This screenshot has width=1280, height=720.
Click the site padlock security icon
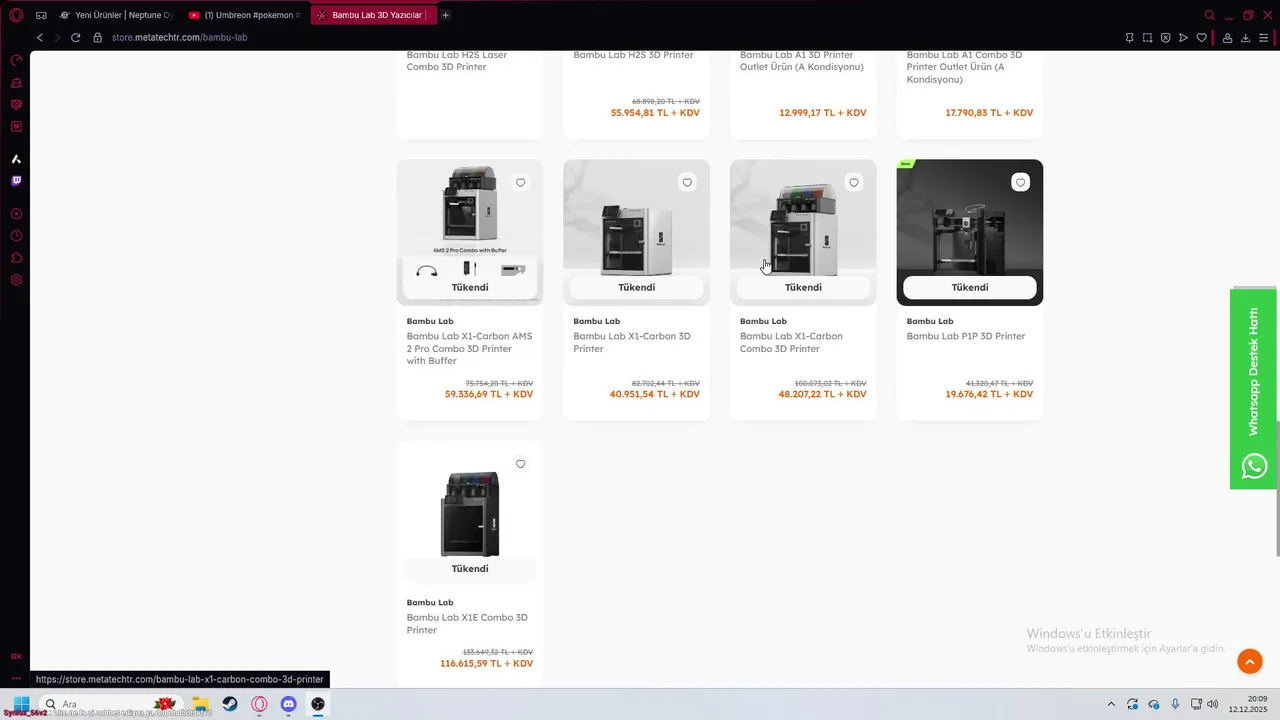[x=98, y=37]
